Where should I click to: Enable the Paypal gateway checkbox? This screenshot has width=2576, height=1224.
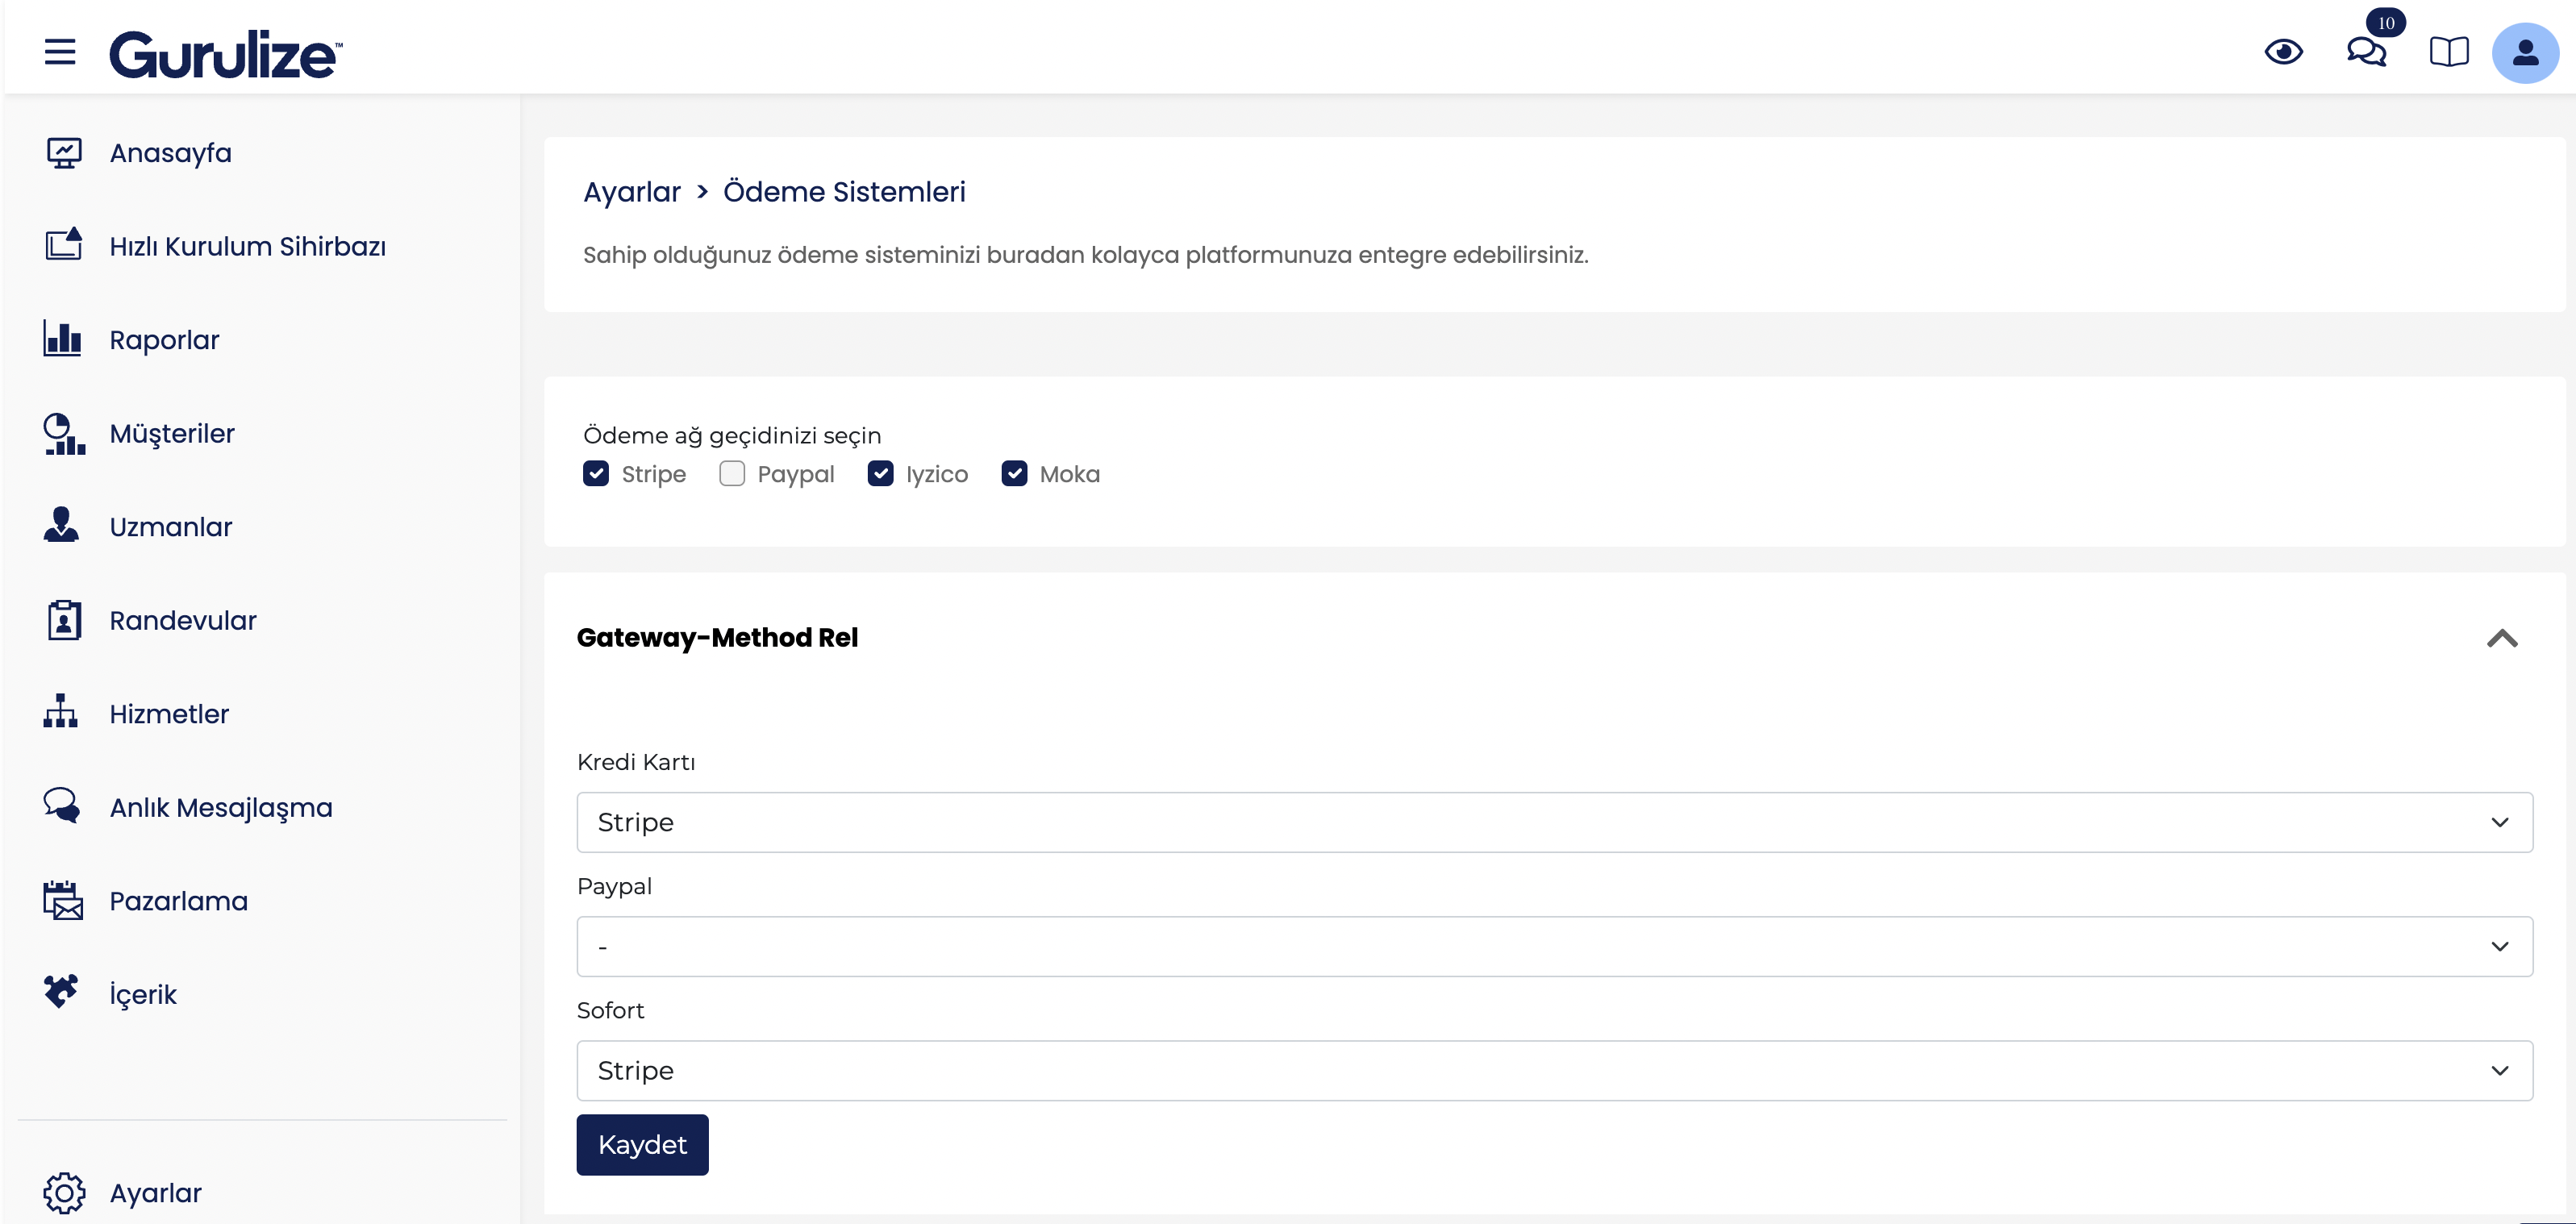tap(732, 474)
